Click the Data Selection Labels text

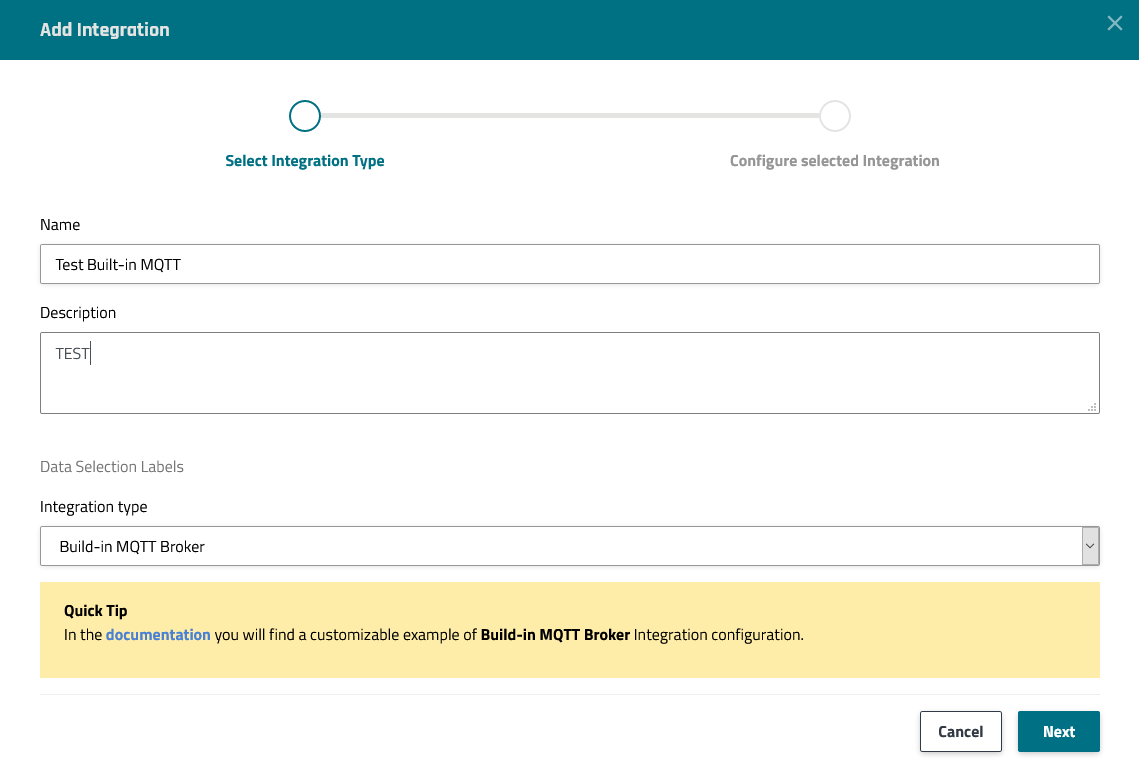point(112,467)
